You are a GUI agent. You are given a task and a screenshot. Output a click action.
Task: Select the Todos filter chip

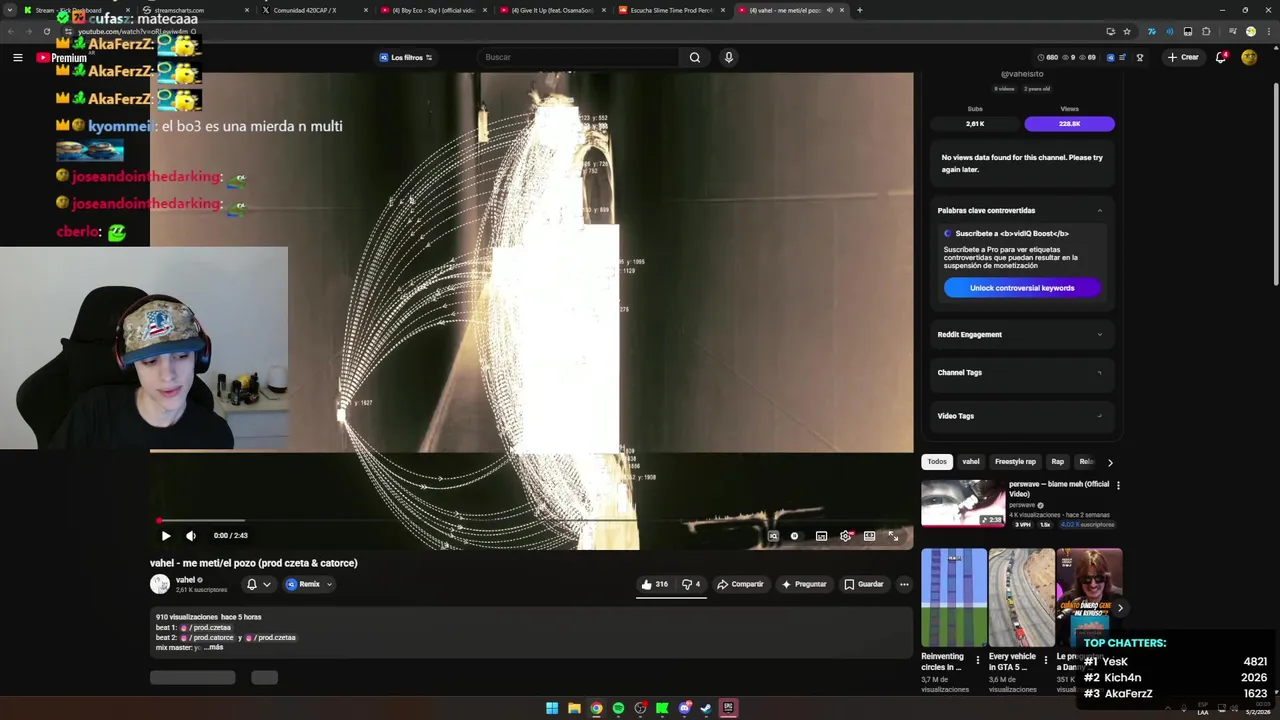(936, 462)
